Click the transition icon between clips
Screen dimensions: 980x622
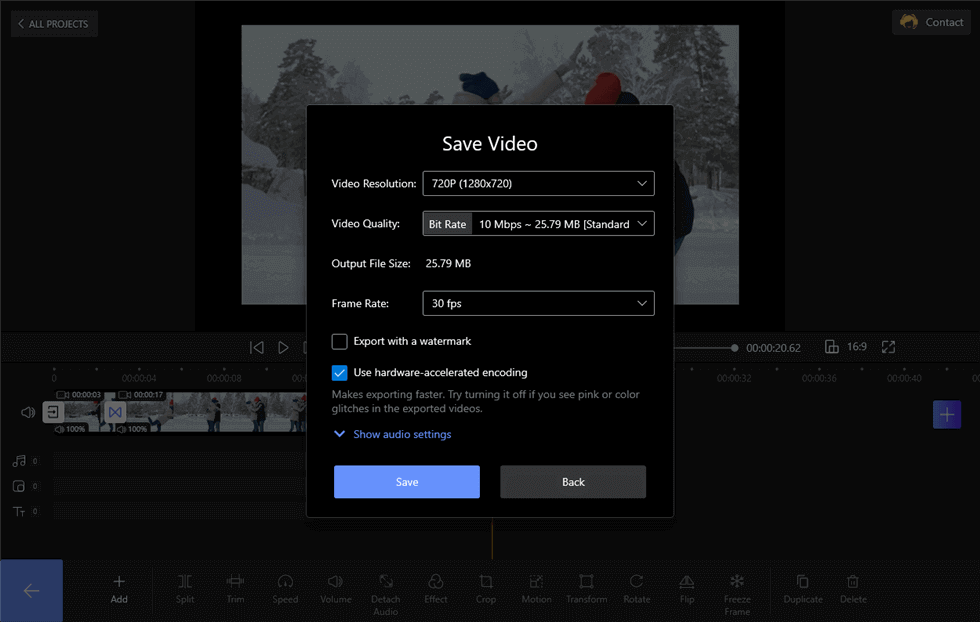point(115,412)
